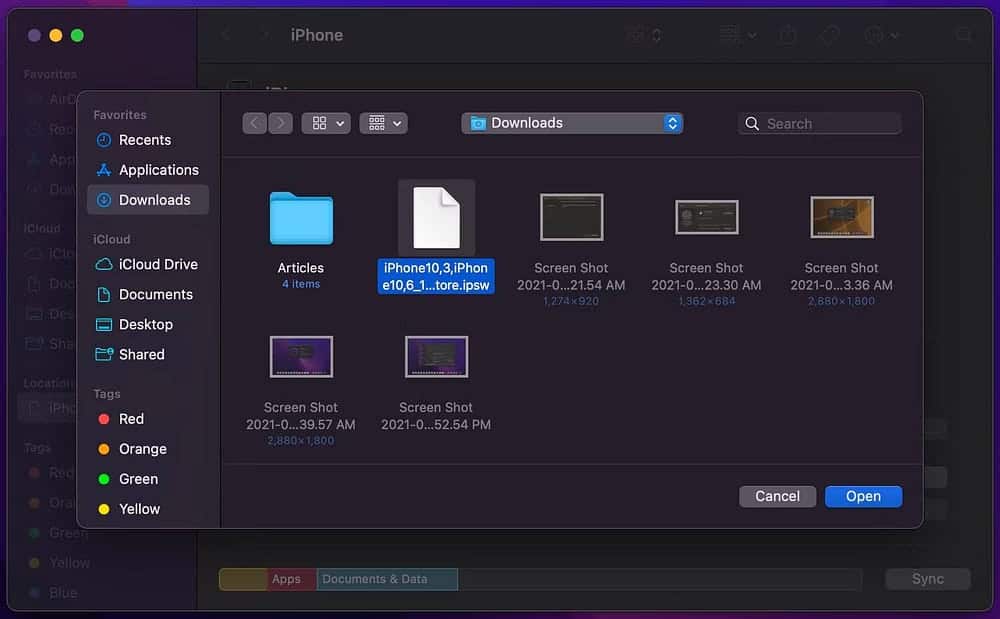Open iCloud Drive in the sidebar
This screenshot has width=1000, height=619.
(157, 264)
